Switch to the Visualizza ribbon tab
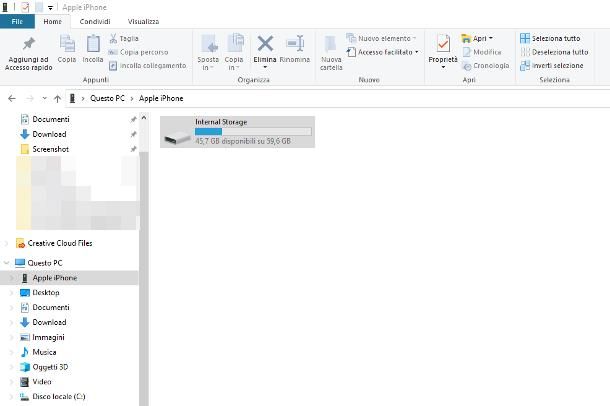 click(143, 21)
